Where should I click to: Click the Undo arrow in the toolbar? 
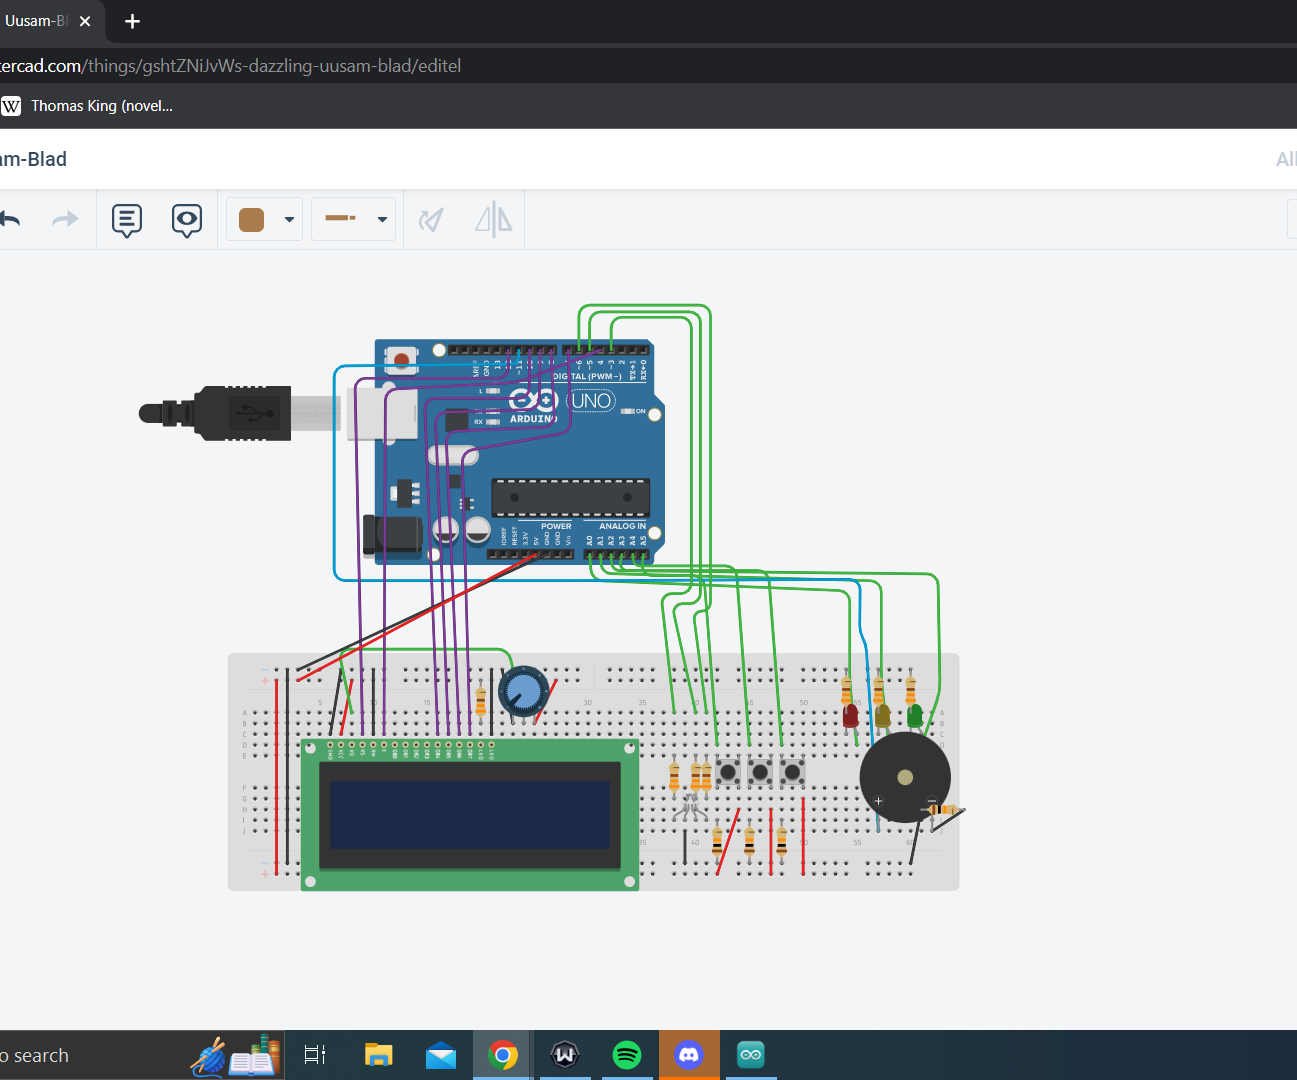click(x=10, y=219)
